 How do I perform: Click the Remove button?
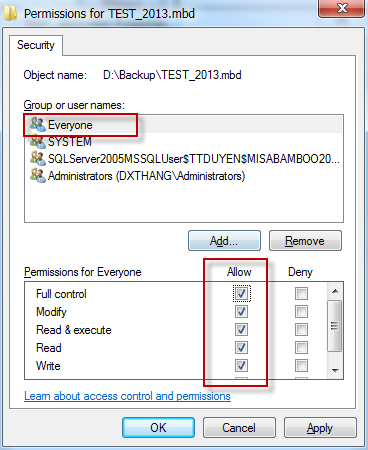pyautogui.click(x=305, y=240)
